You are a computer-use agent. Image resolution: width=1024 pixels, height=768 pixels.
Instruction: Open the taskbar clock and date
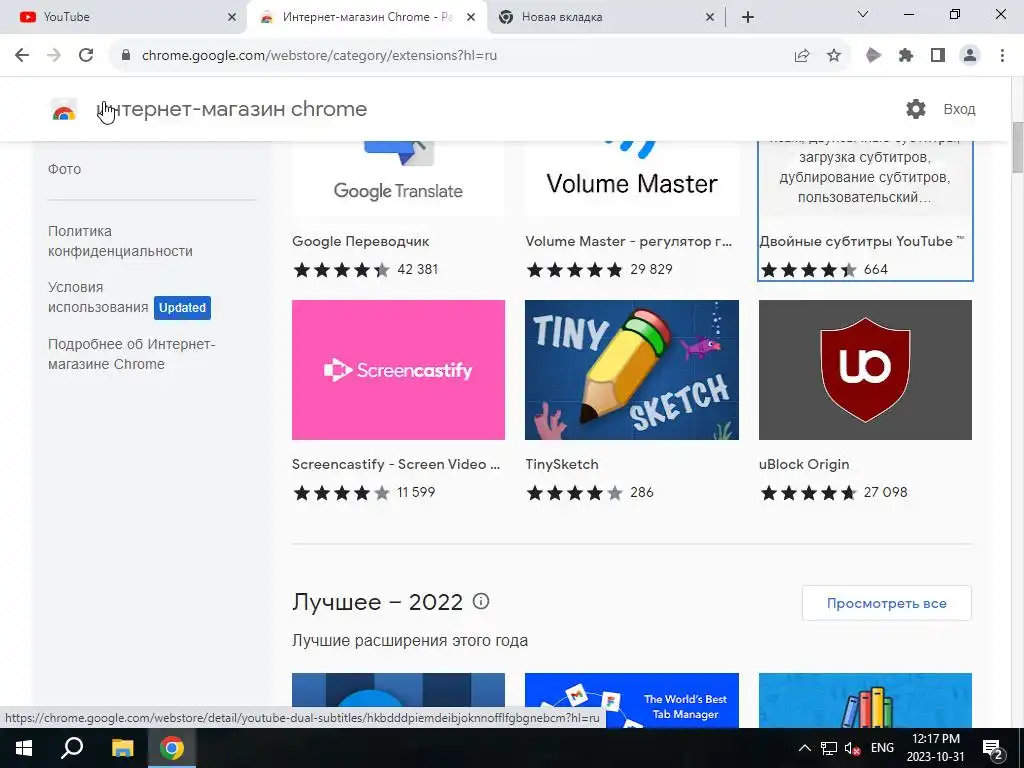click(x=936, y=748)
